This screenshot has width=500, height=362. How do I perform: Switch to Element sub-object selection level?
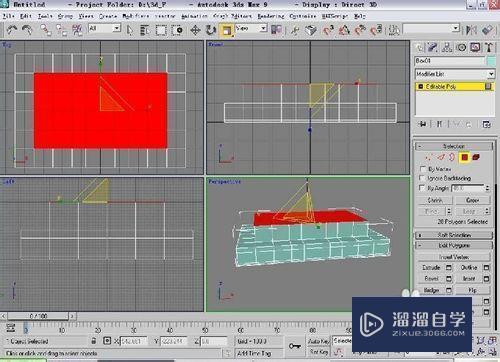pyautogui.click(x=476, y=157)
